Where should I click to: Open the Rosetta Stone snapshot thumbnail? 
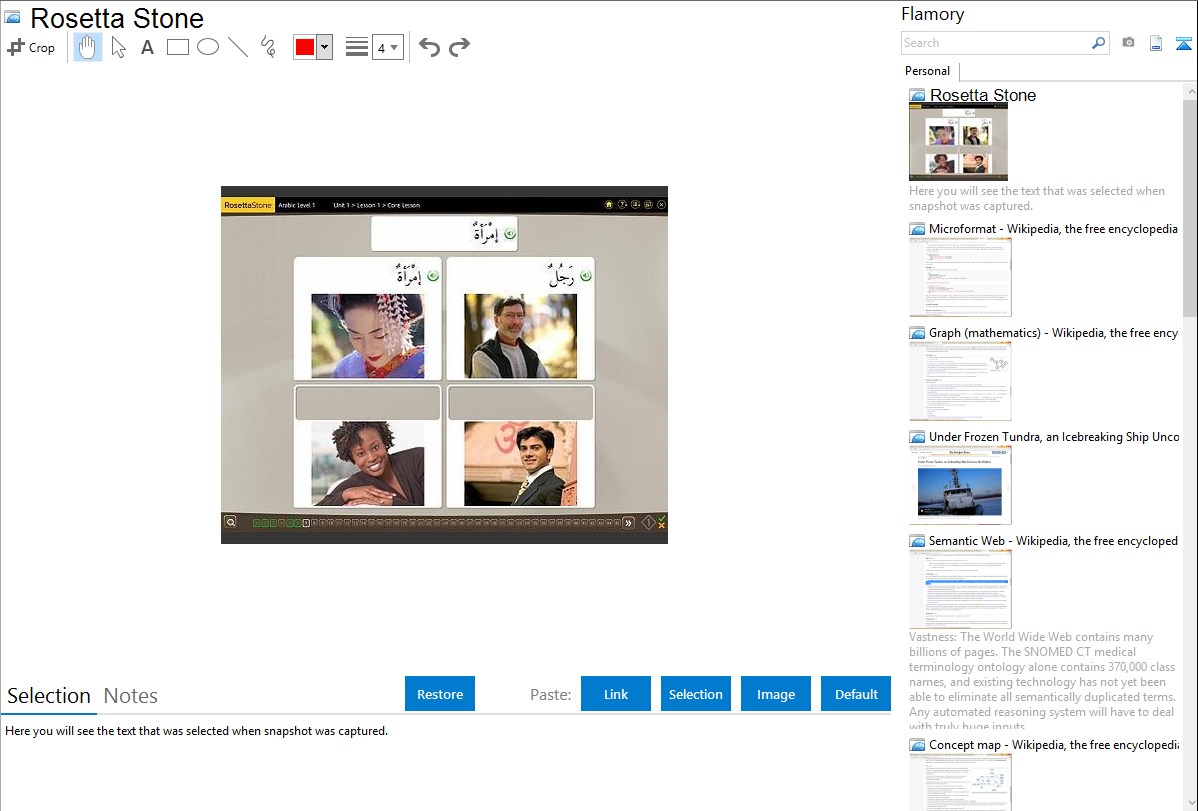pos(958,142)
